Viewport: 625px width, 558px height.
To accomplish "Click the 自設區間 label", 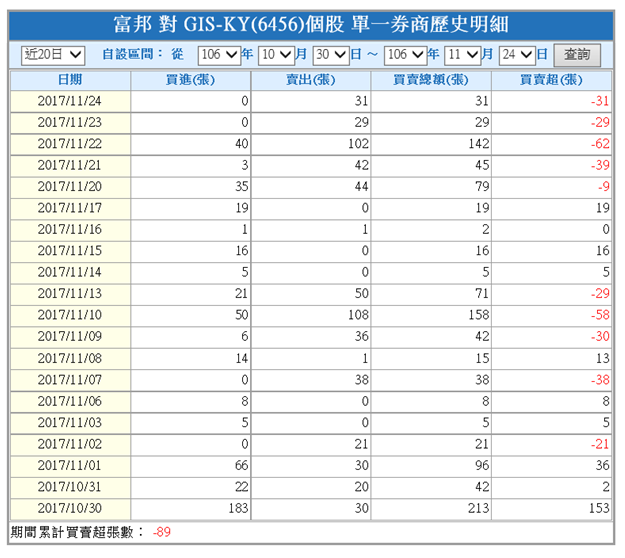I will click(x=132, y=55).
